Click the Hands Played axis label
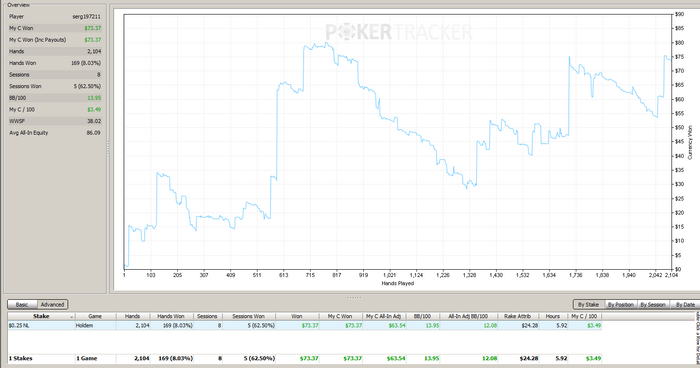The height and width of the screenshot is (368, 700). point(397,284)
